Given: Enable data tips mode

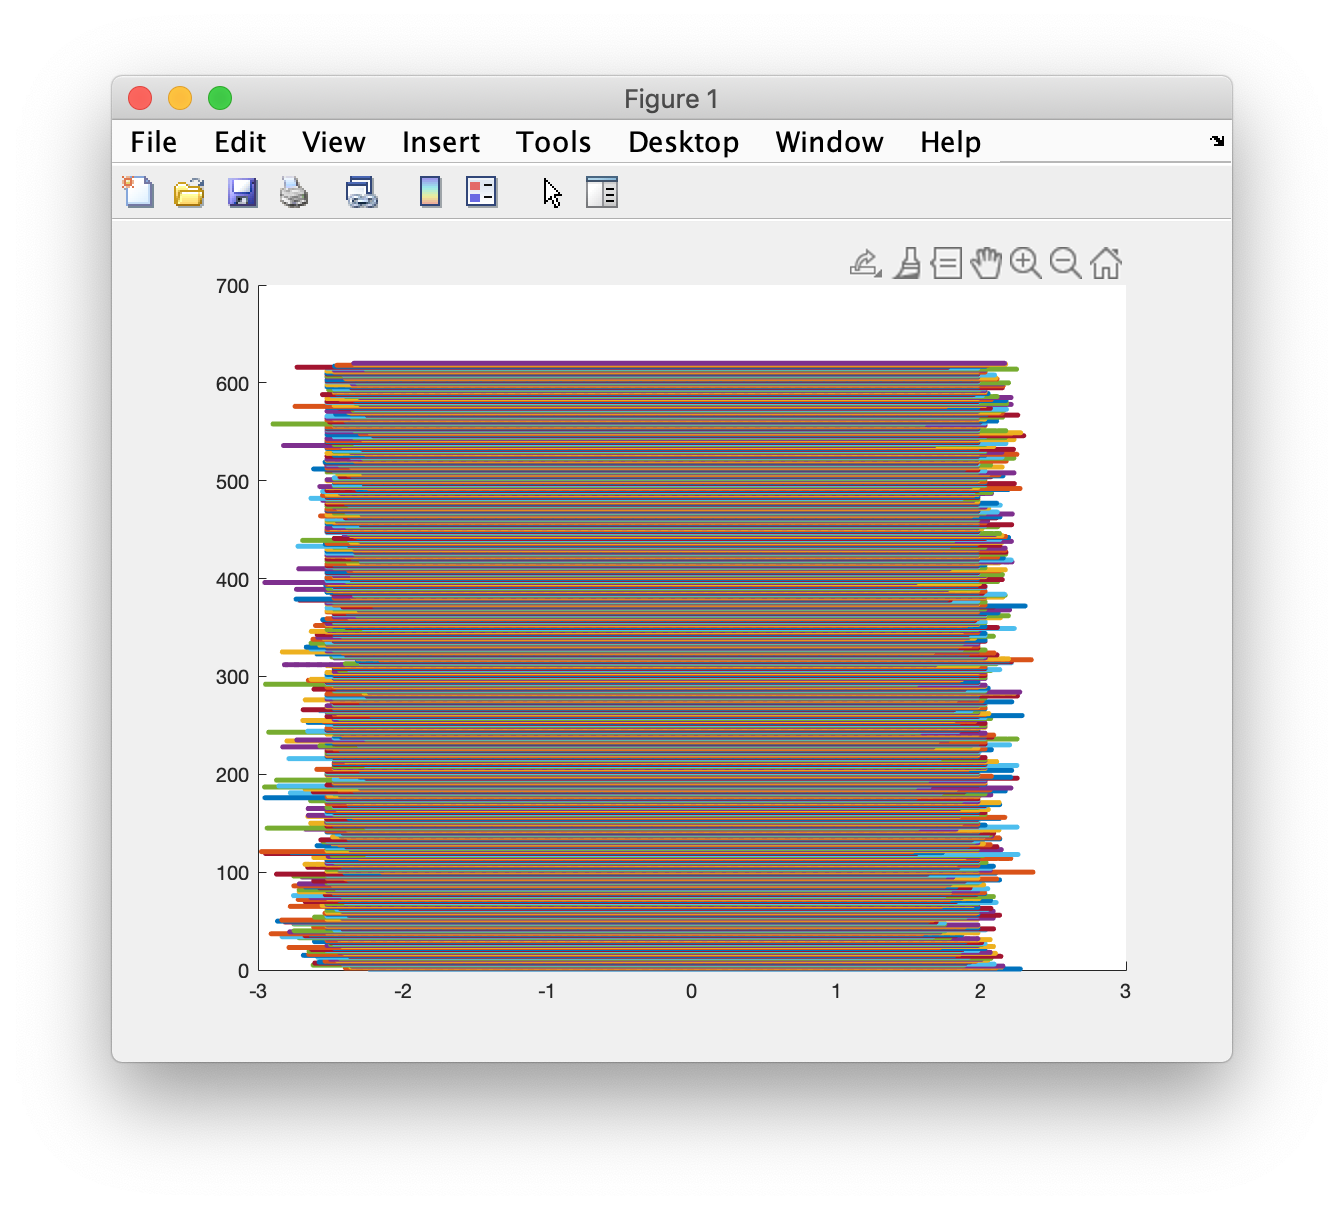Looking at the screenshot, I should [x=944, y=263].
